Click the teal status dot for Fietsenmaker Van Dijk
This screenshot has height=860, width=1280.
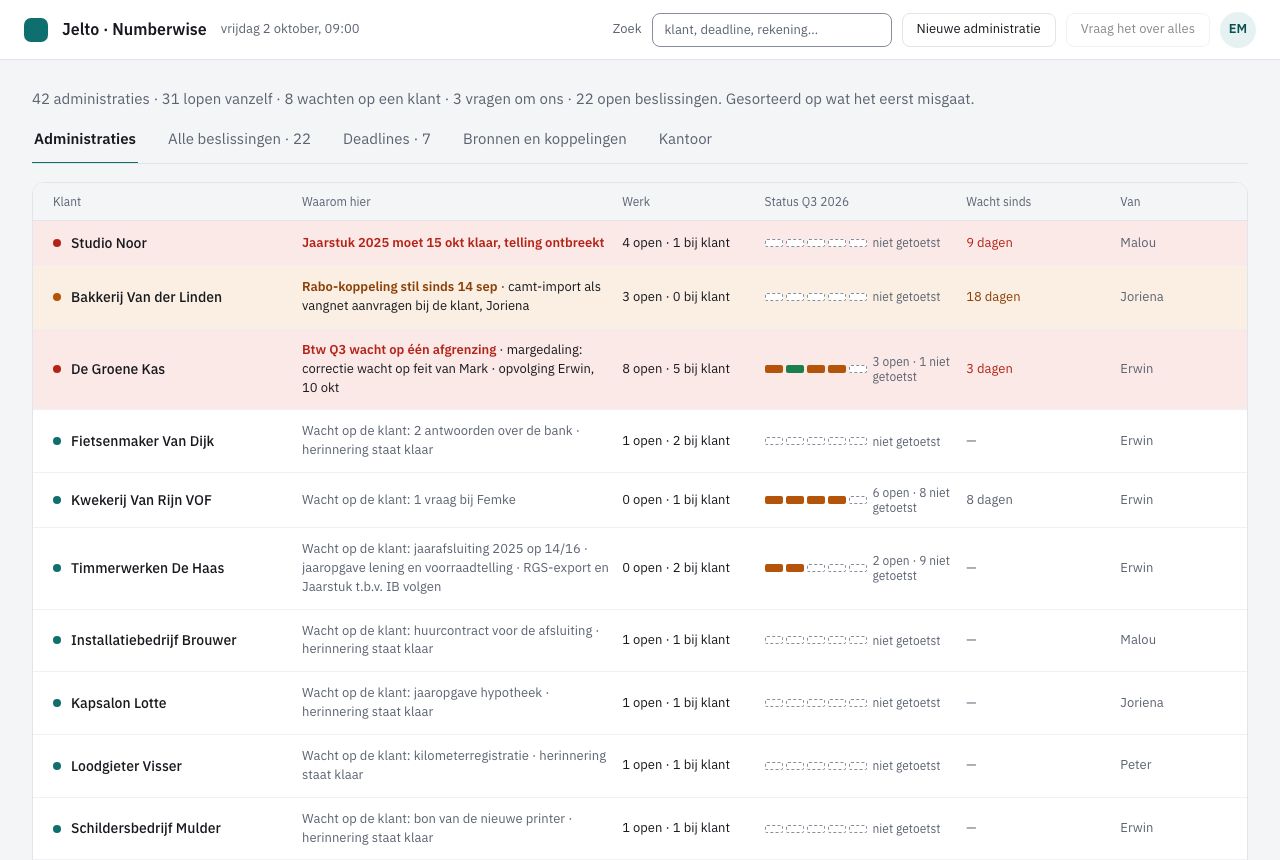coord(57,441)
